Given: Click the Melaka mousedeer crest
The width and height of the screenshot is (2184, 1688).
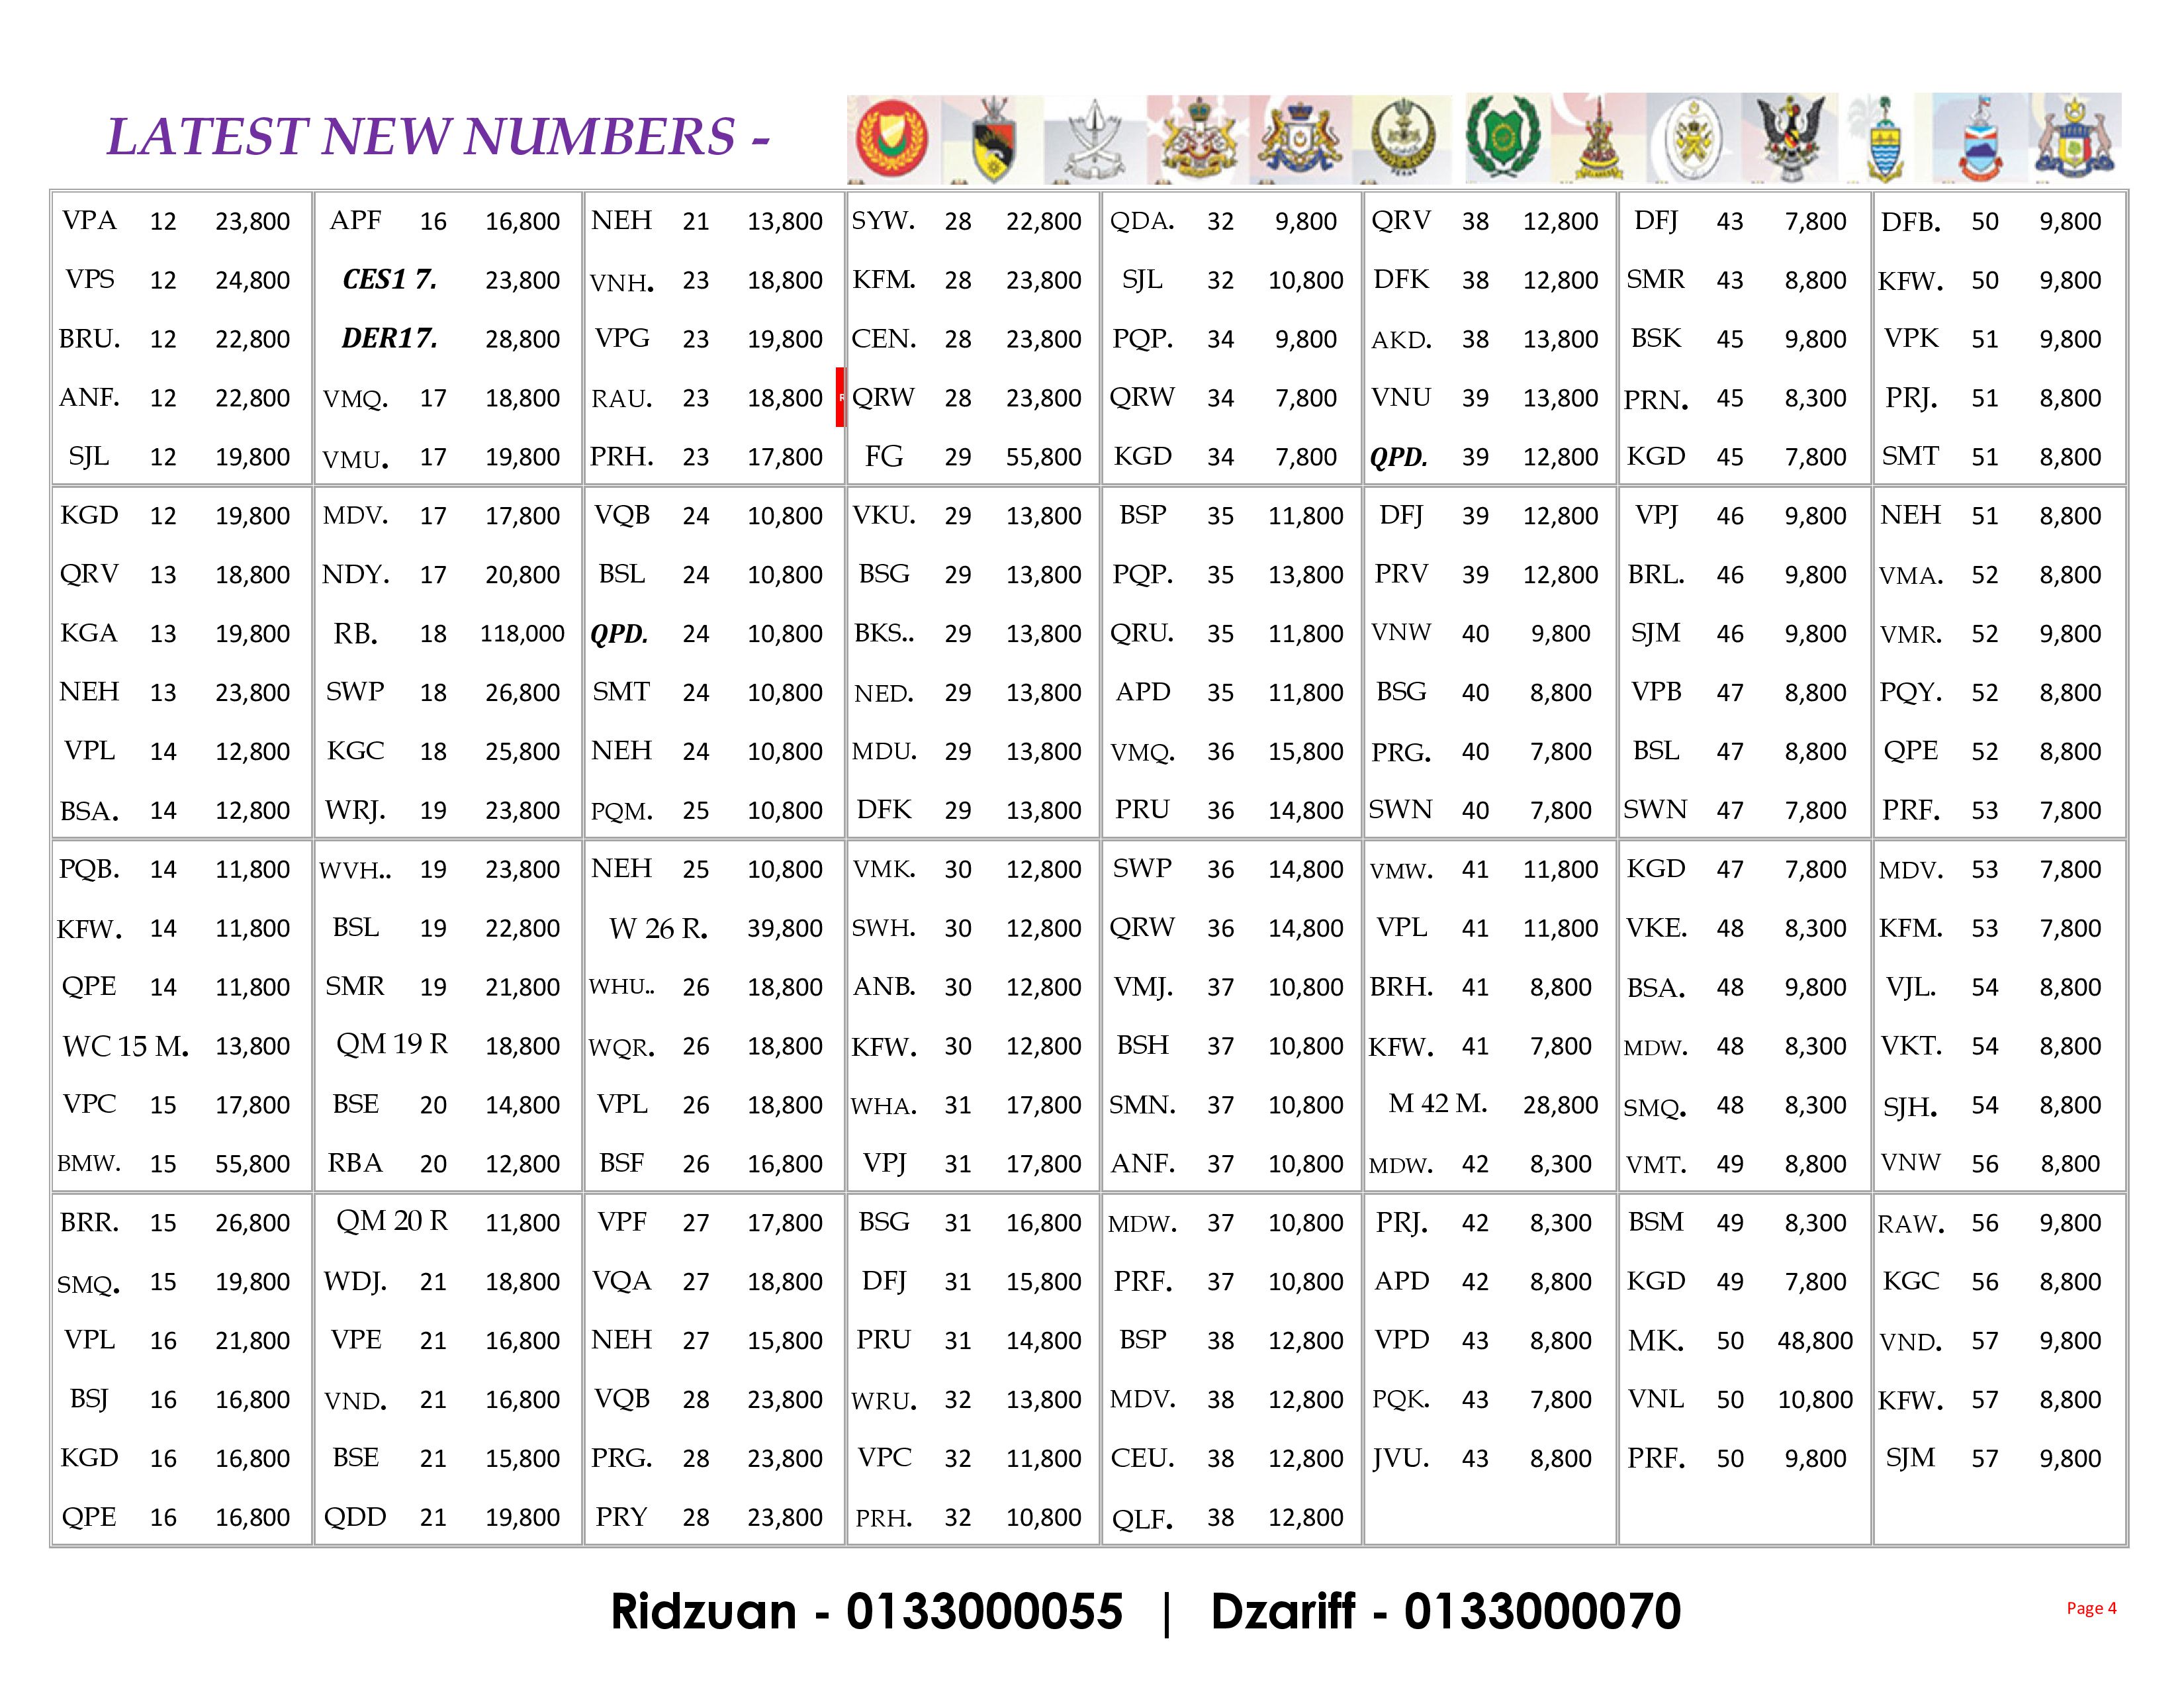Looking at the screenshot, I should tap(2075, 140).
